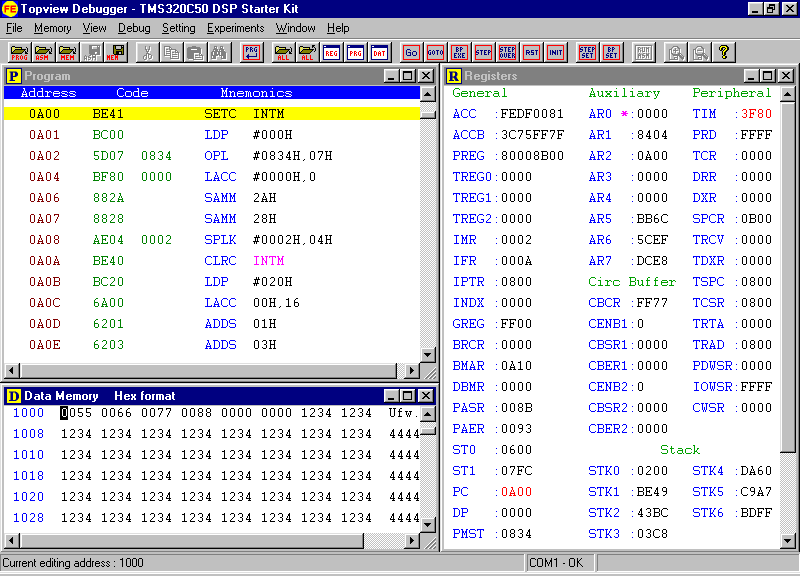This screenshot has height=576, width=800.
Task: Open the REG registers window icon
Action: [331, 52]
